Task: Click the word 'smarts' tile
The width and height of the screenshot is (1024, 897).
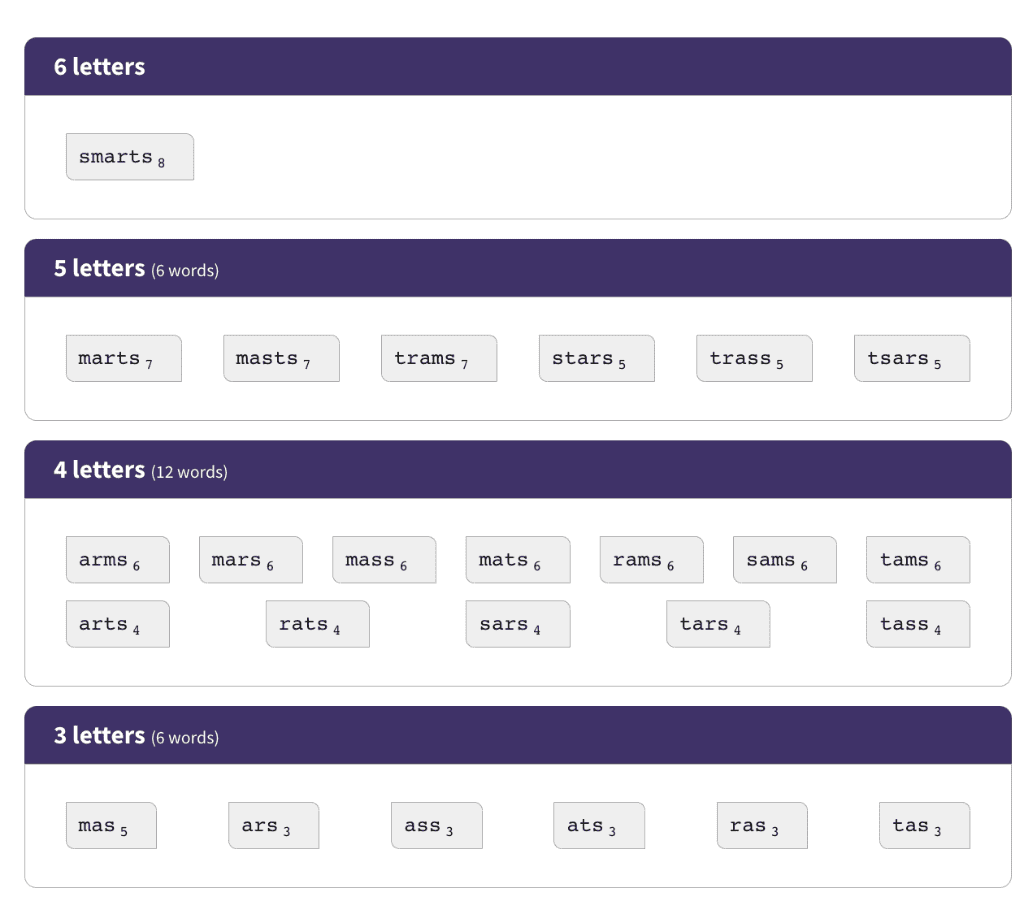Action: click(129, 157)
